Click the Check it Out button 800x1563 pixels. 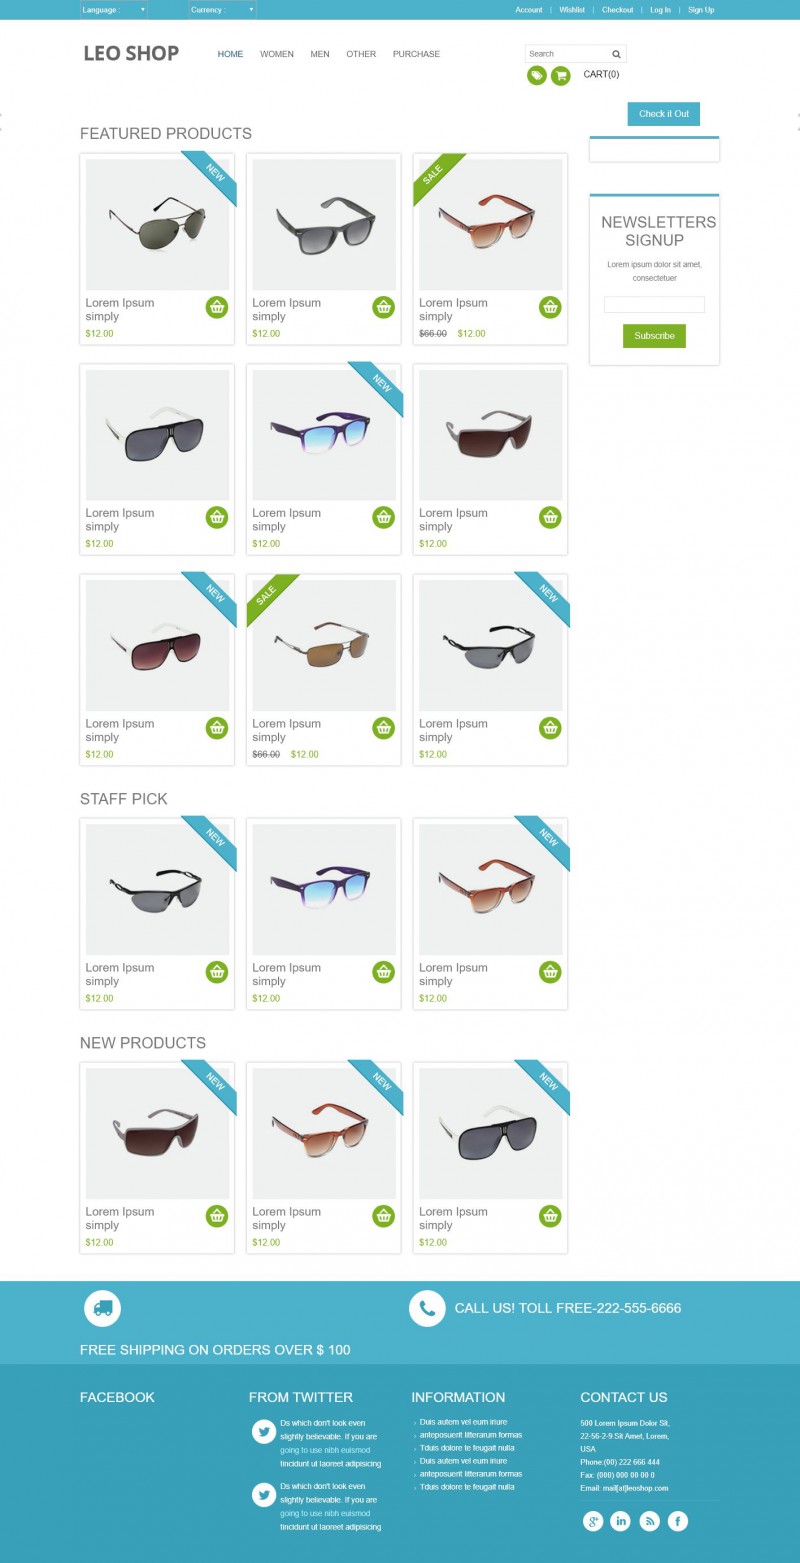(664, 114)
